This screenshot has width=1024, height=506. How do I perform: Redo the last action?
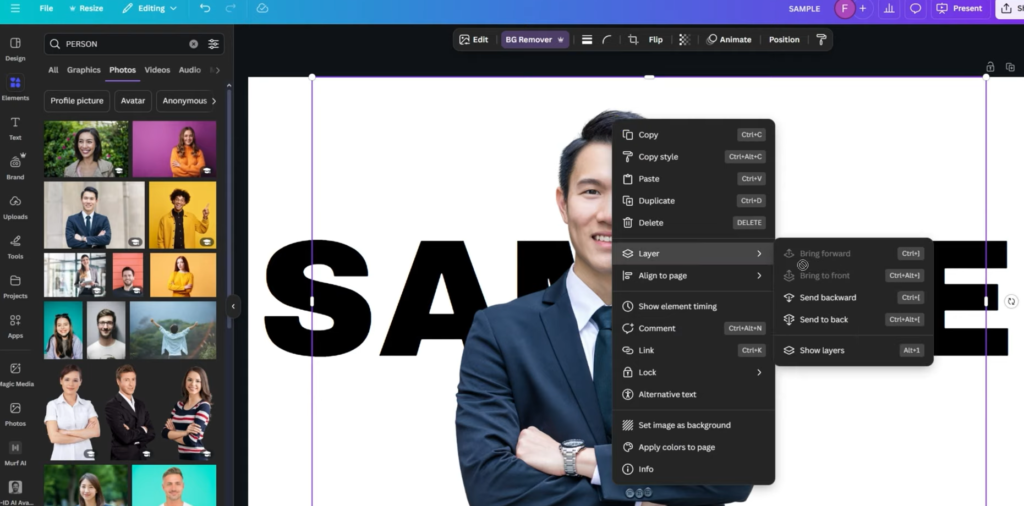[x=231, y=8]
